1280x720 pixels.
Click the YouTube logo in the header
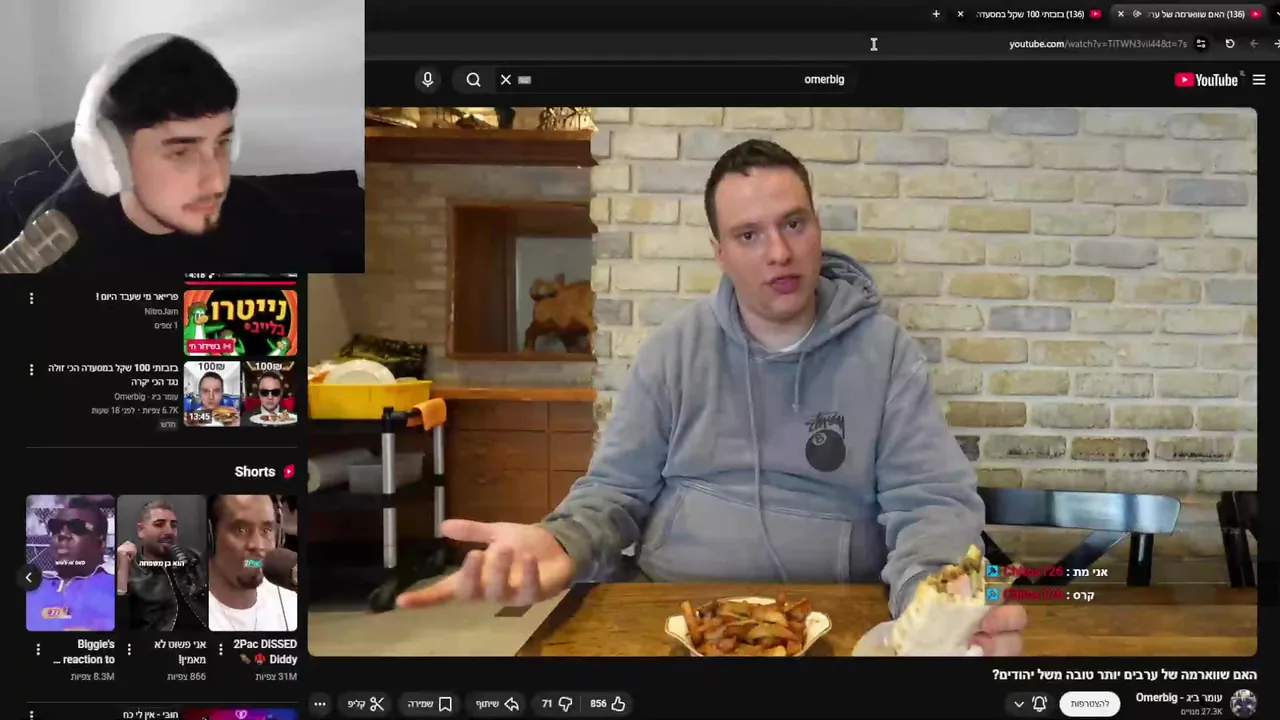pyautogui.click(x=1206, y=80)
